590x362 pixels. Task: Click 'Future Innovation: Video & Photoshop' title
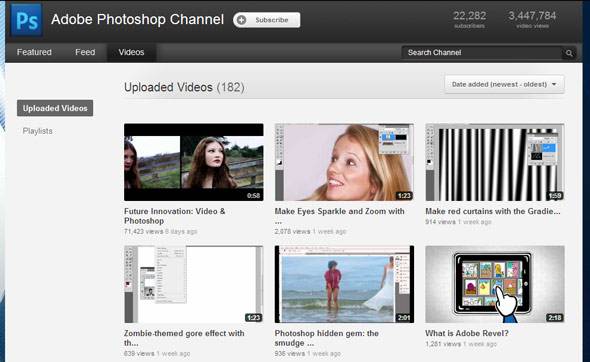tap(175, 216)
